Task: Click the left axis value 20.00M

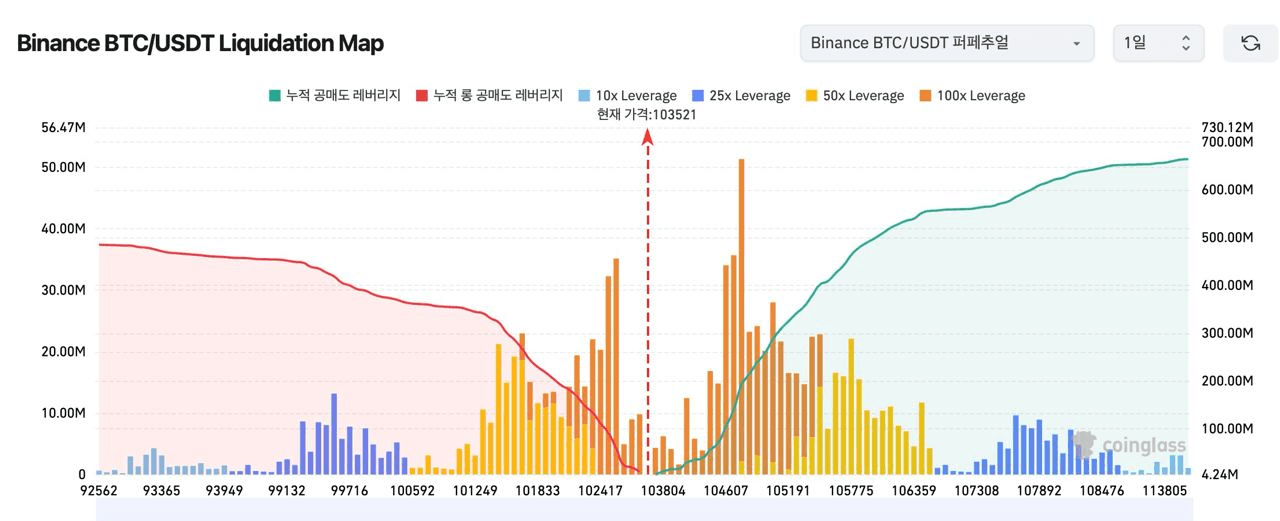Action: point(63,351)
